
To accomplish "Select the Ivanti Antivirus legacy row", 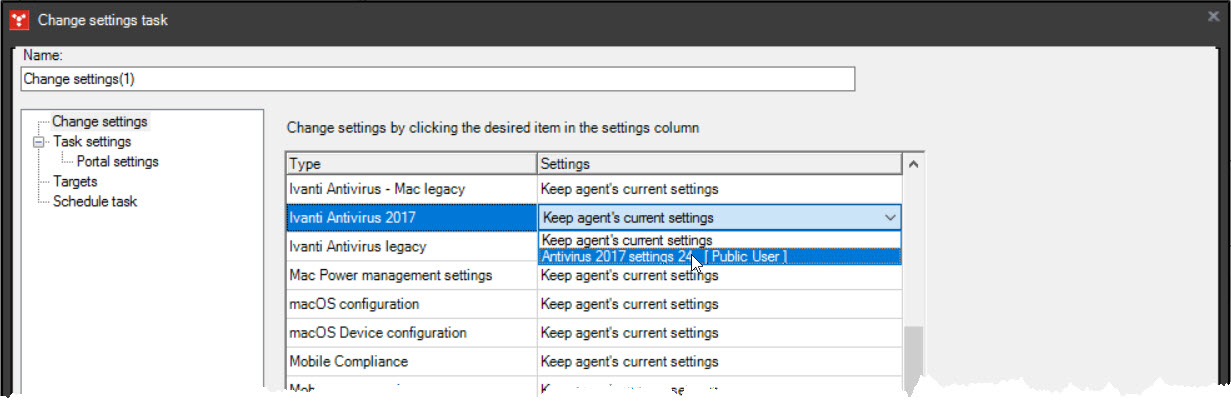I will point(410,247).
